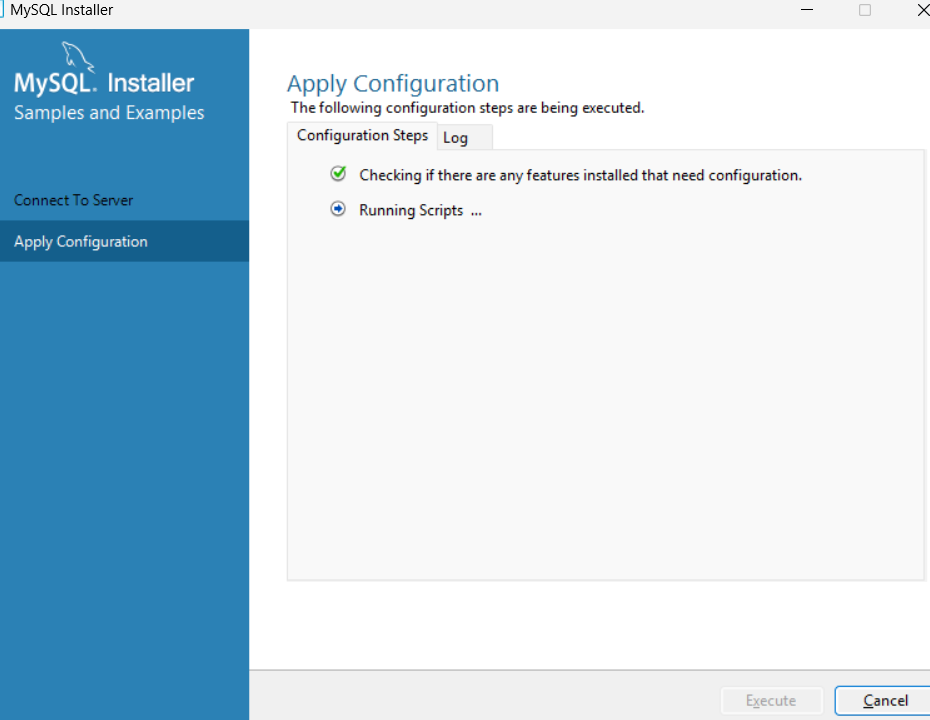930x720 pixels.
Task: Click the MySQL Installer title bar icon
Action: tap(2, 10)
